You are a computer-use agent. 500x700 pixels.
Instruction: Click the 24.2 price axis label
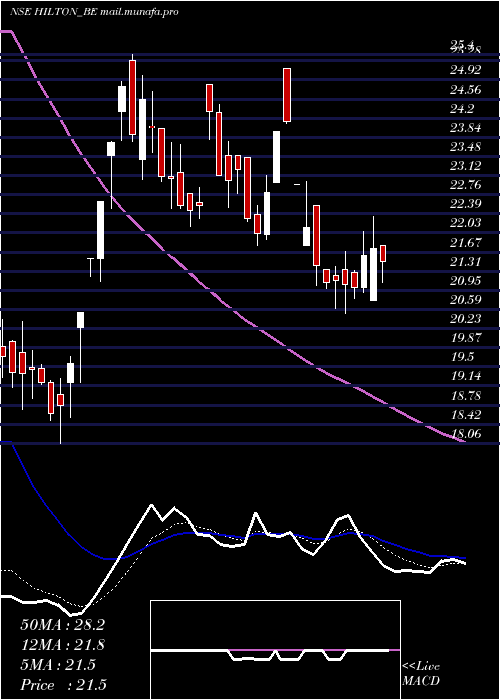coord(462,108)
